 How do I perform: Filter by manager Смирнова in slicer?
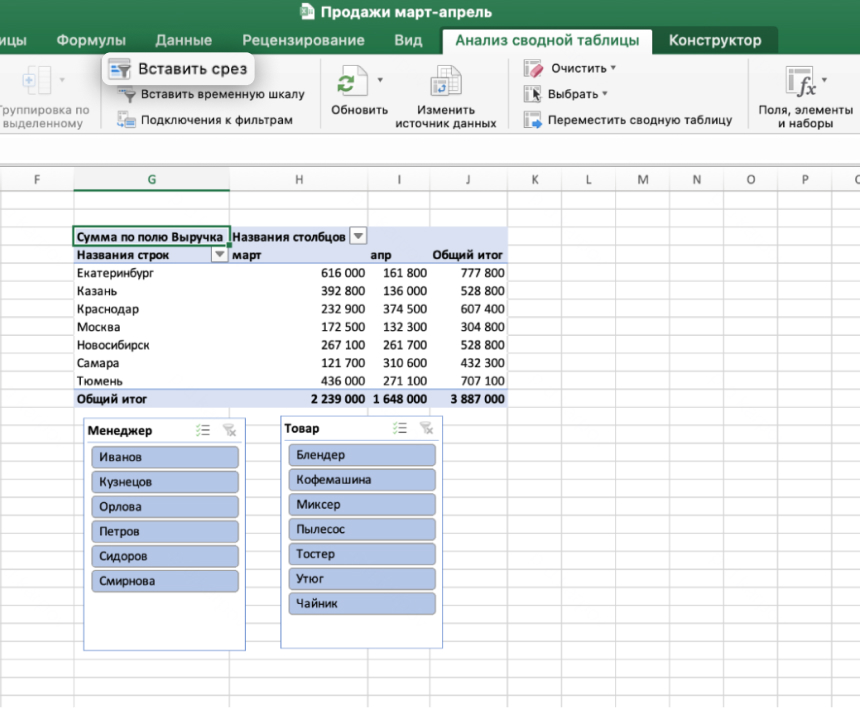pos(165,581)
